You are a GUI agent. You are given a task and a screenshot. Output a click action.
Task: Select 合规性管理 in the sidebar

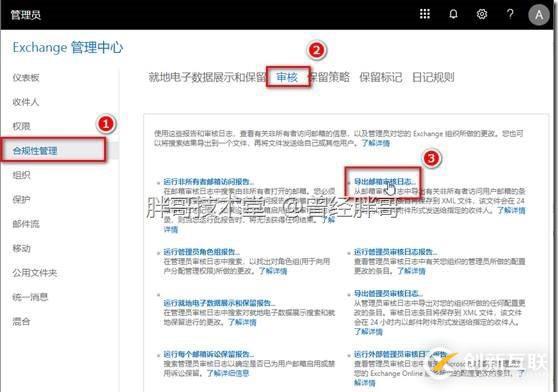coord(35,151)
